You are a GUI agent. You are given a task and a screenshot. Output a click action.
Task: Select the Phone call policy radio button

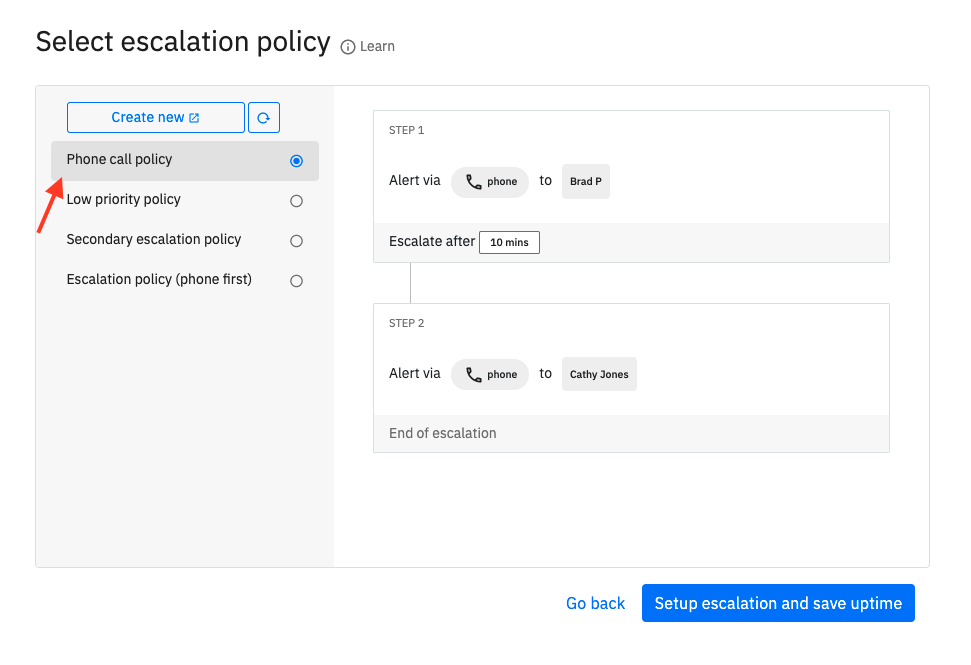(297, 161)
